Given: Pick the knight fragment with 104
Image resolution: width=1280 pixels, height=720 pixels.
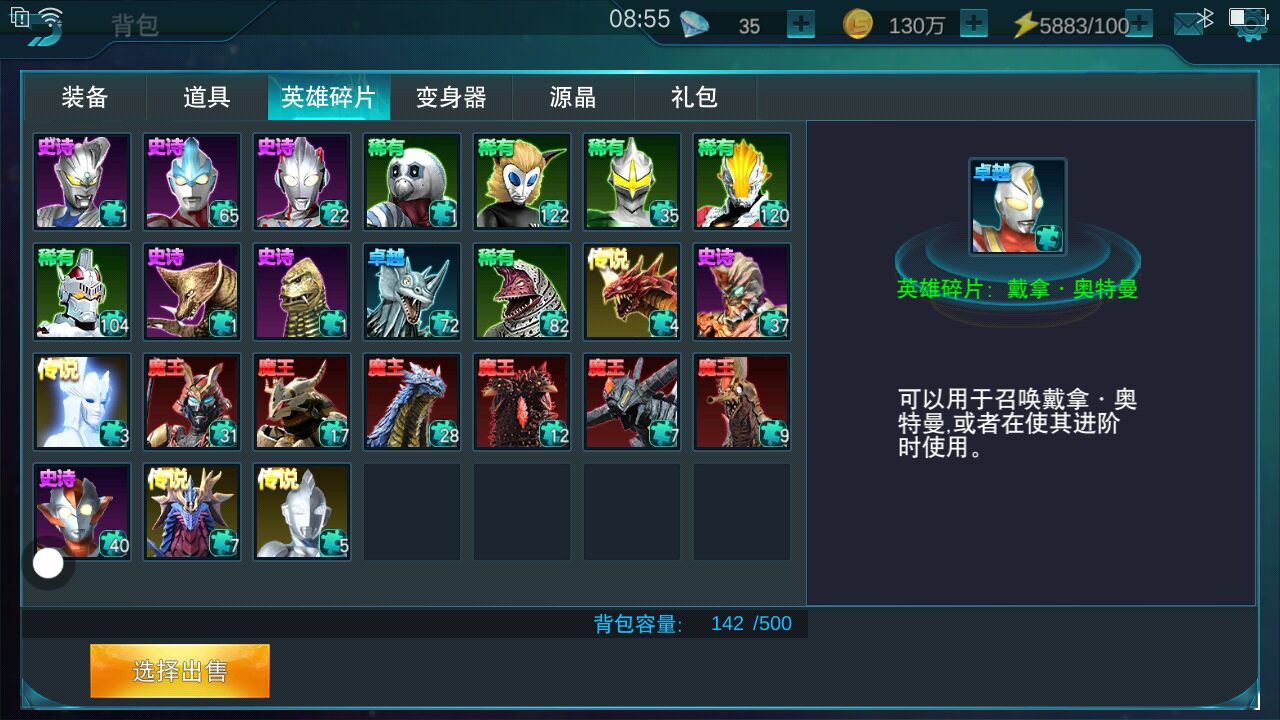Looking at the screenshot, I should (x=82, y=291).
